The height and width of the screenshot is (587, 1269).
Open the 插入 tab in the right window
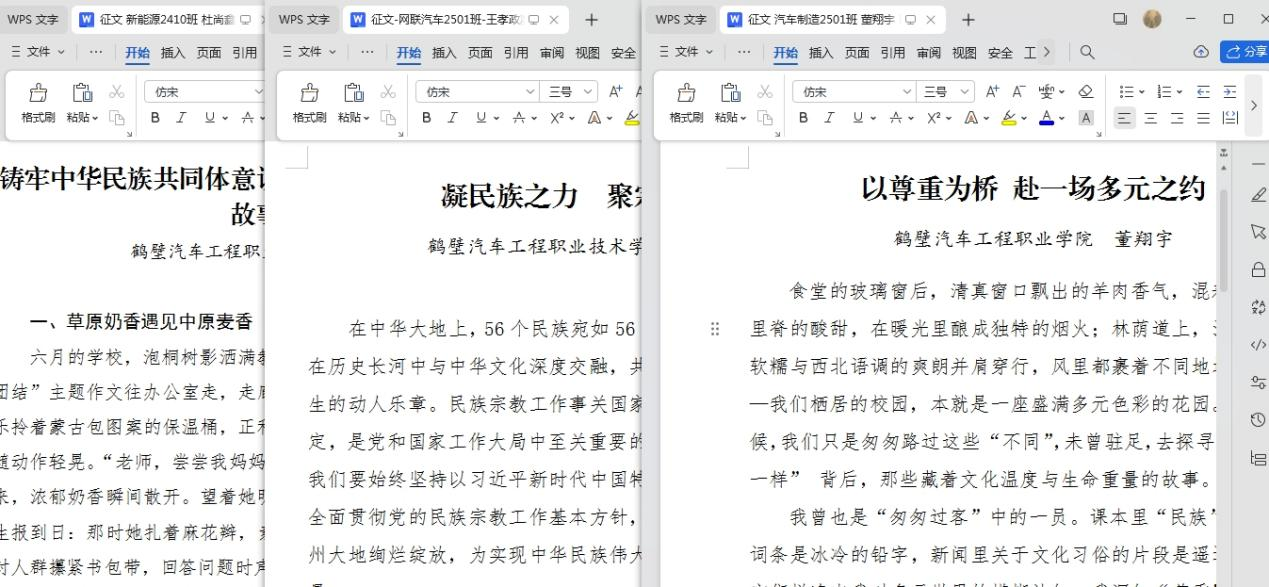(821, 53)
